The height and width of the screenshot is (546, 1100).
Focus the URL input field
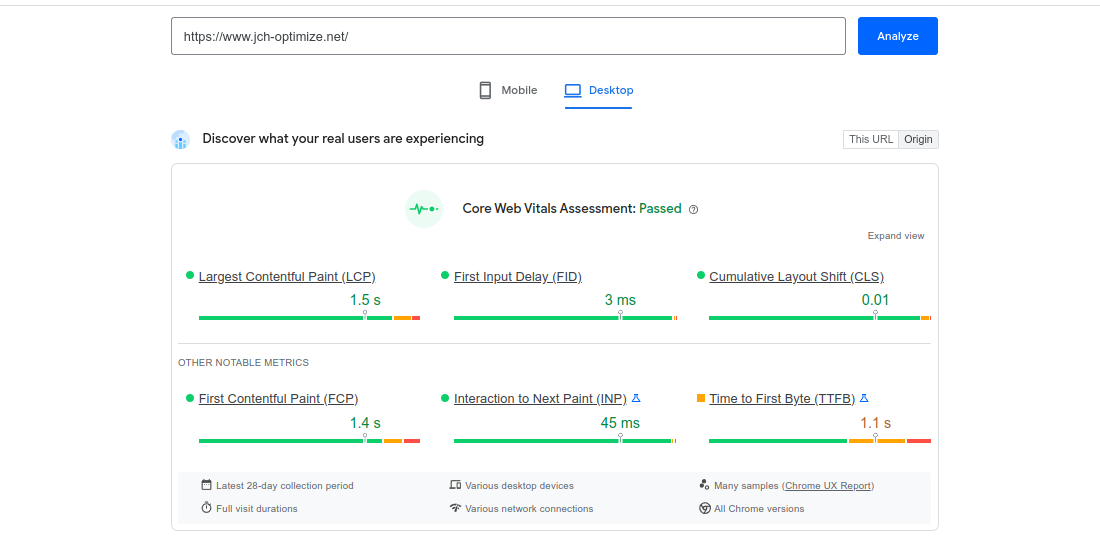pyautogui.click(x=508, y=36)
